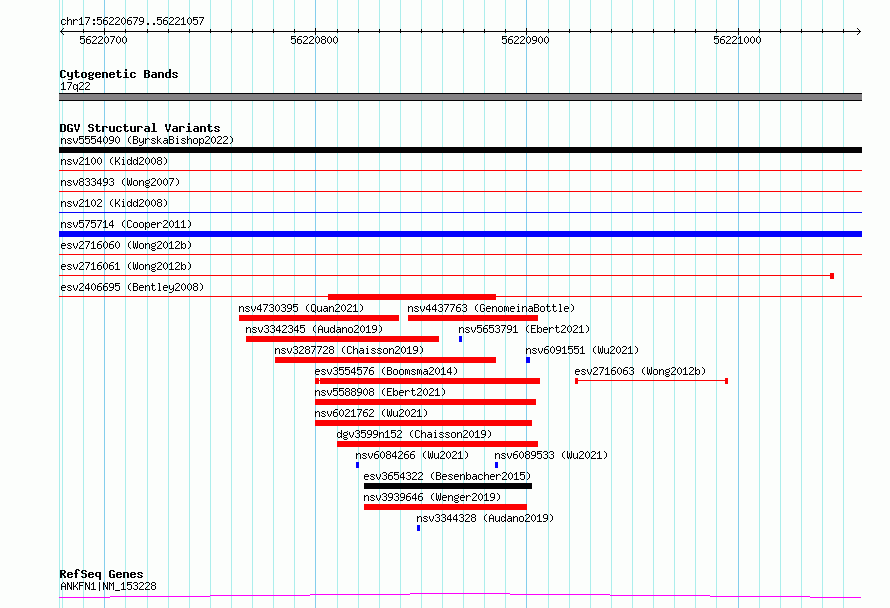Click ruler position 56220700
The height and width of the screenshot is (608, 890).
click(x=103, y=40)
